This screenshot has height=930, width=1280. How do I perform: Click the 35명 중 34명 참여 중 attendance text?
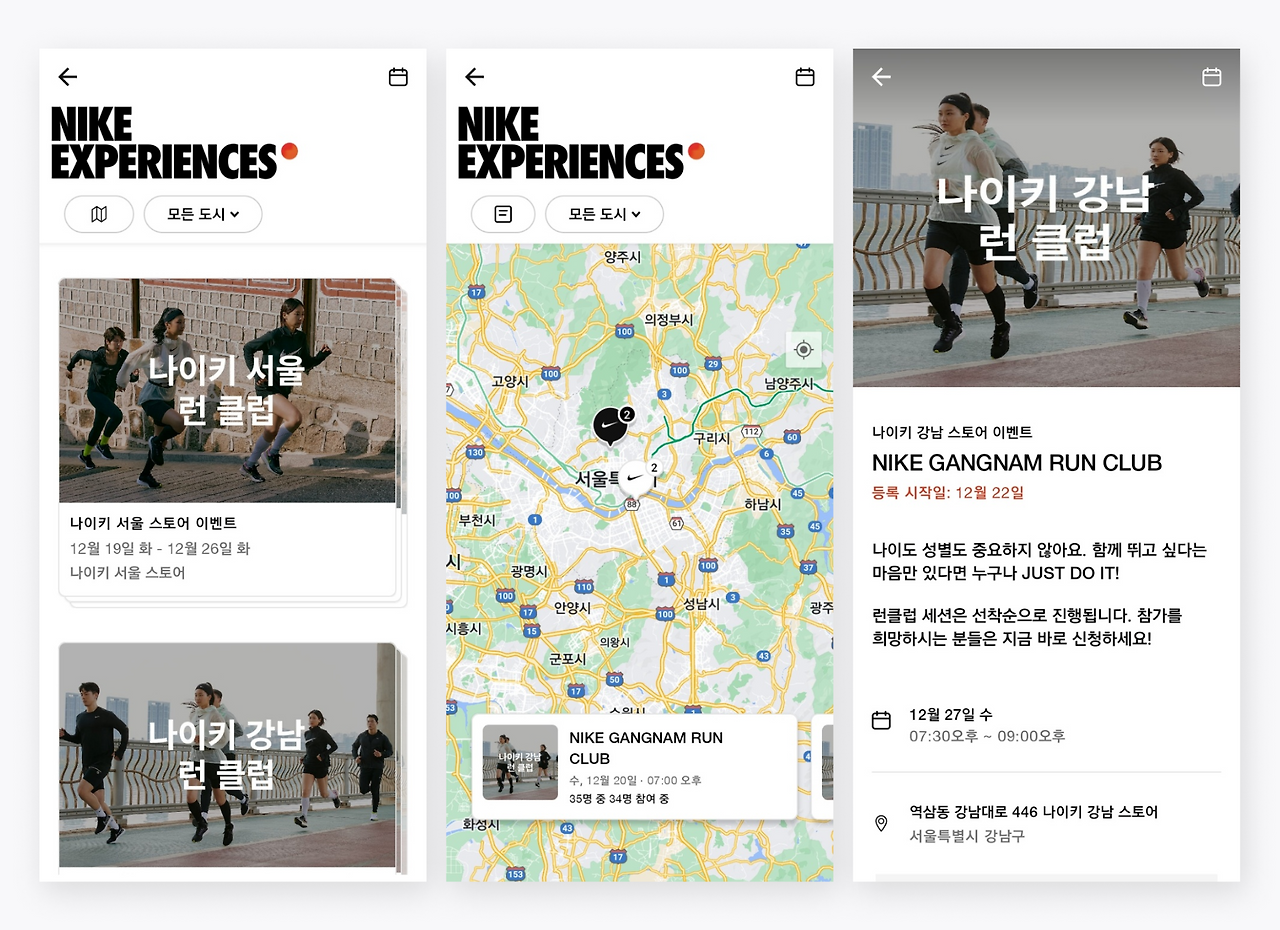click(619, 799)
